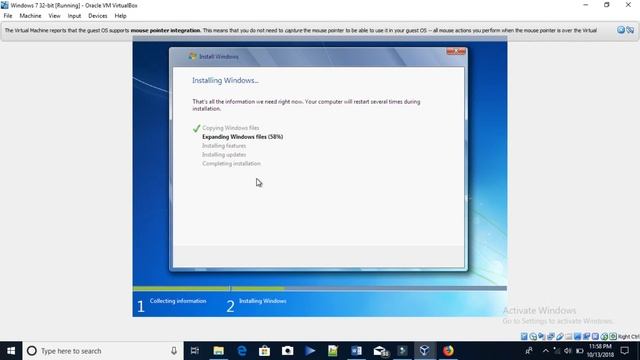Click the installation progress bar at bottom
The image size is (640, 360).
[x=320, y=288]
